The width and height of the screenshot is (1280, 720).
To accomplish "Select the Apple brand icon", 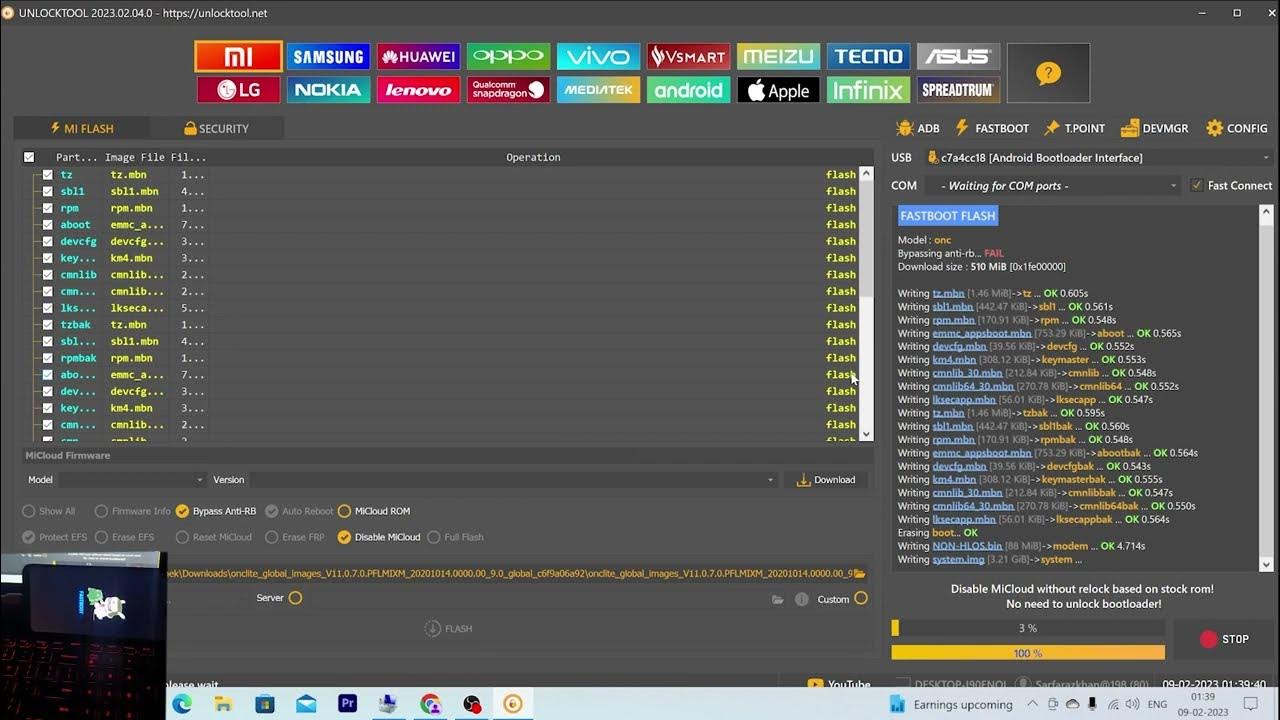I will 778,90.
